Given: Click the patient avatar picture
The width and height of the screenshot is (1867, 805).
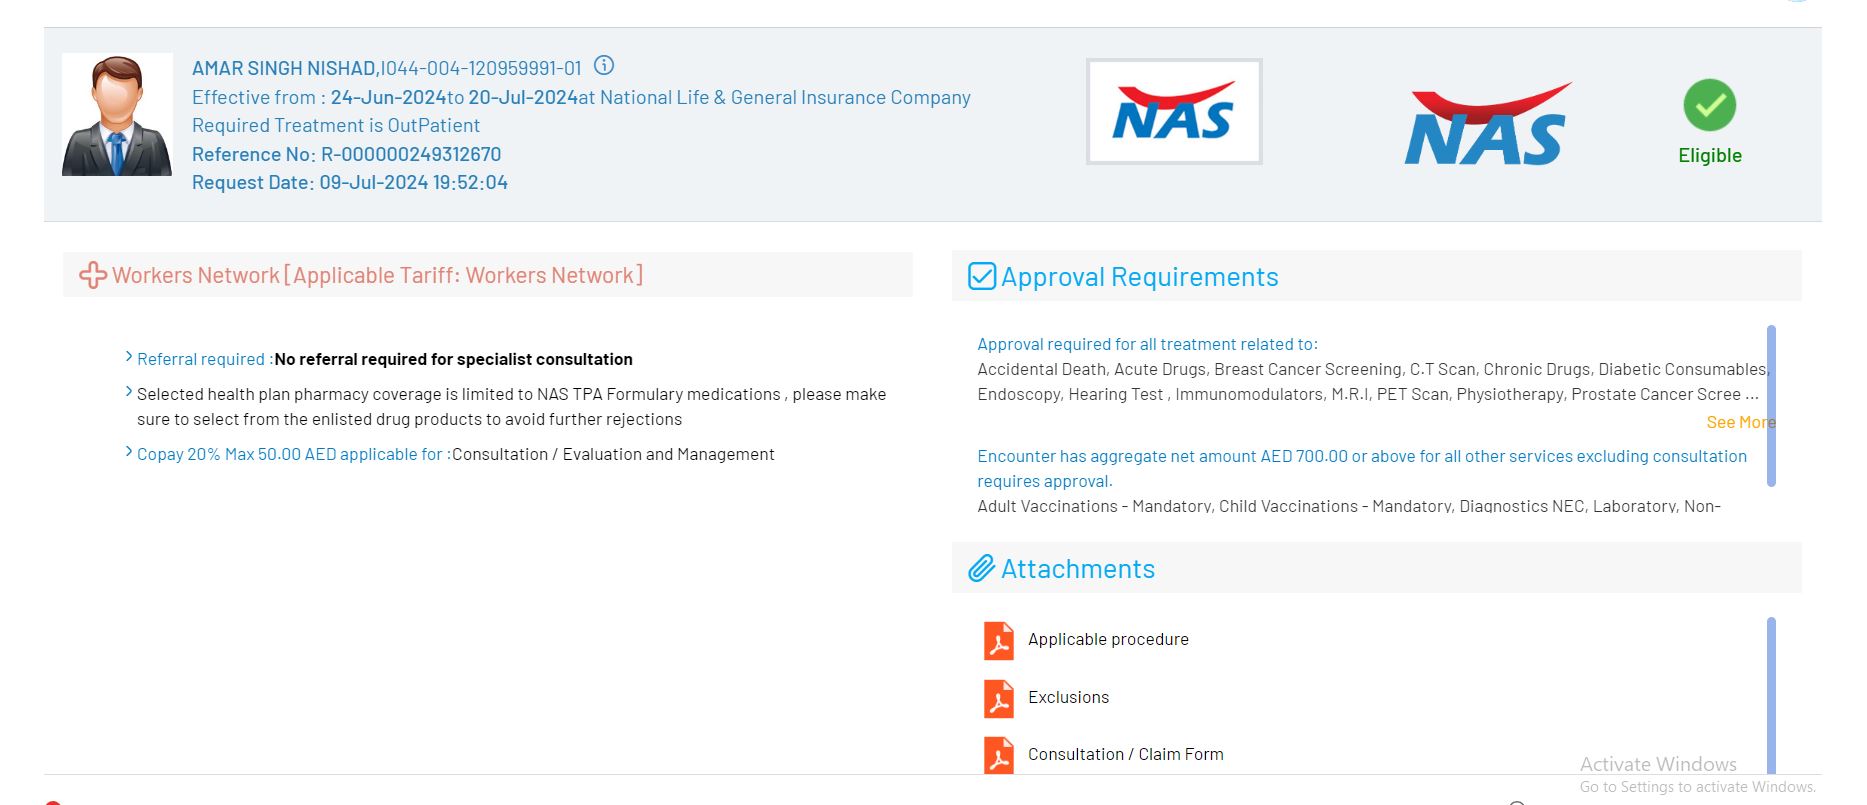Looking at the screenshot, I should (x=117, y=115).
